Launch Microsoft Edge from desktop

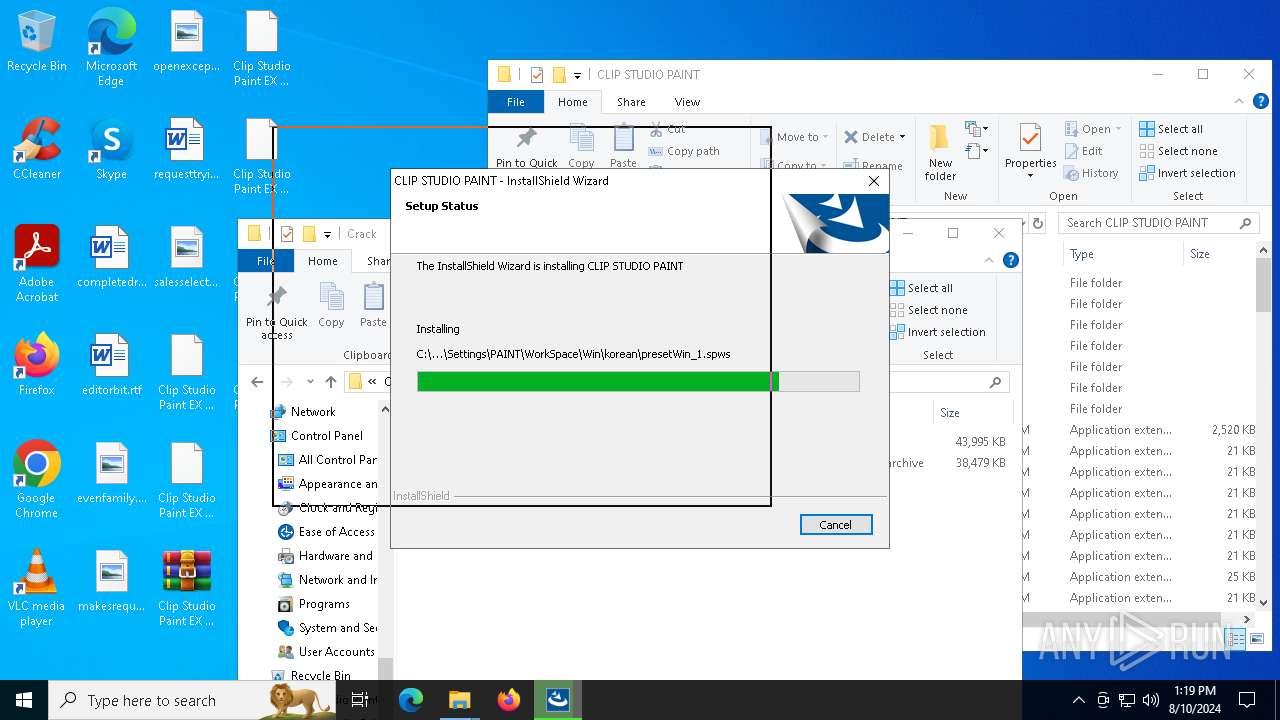pos(111,47)
